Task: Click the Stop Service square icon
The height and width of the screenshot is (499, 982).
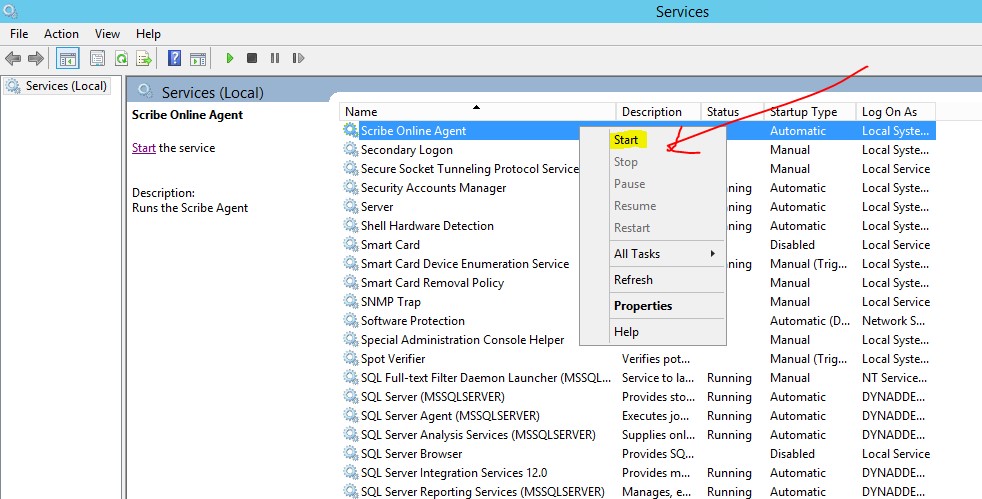Action: coord(252,58)
